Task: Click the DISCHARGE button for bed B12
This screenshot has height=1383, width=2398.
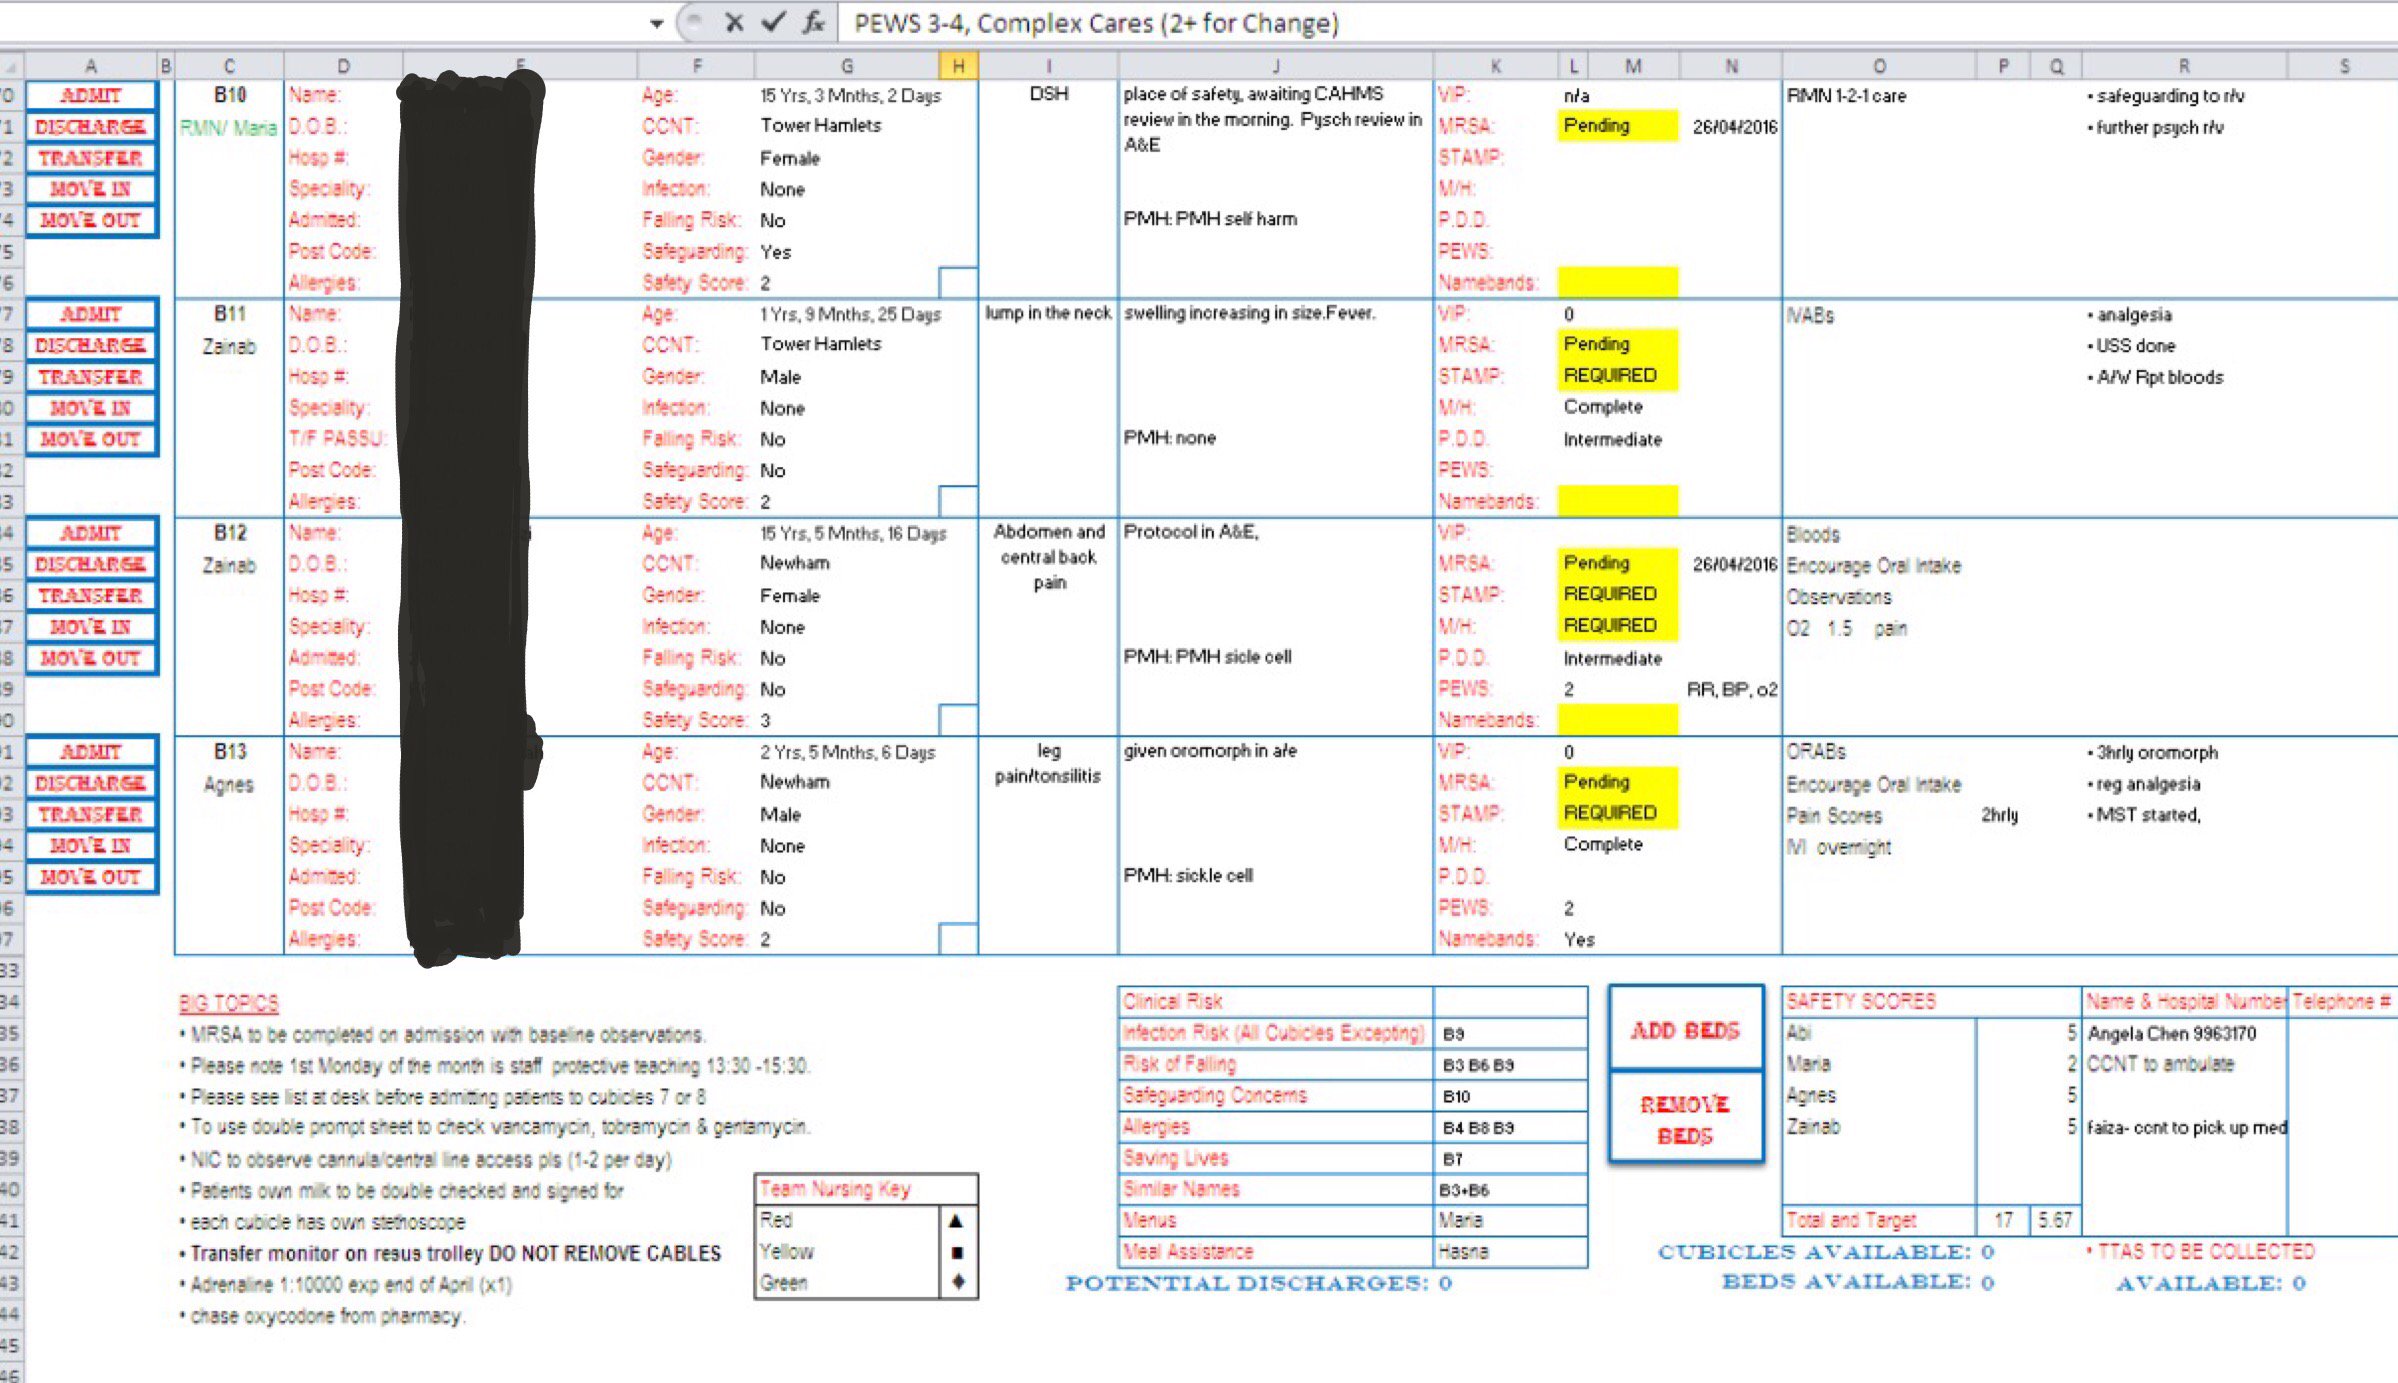Action: (x=91, y=564)
